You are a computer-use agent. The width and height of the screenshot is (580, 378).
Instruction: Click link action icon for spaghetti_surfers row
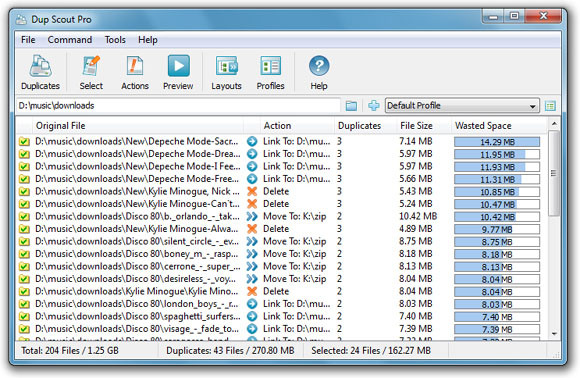(252, 317)
